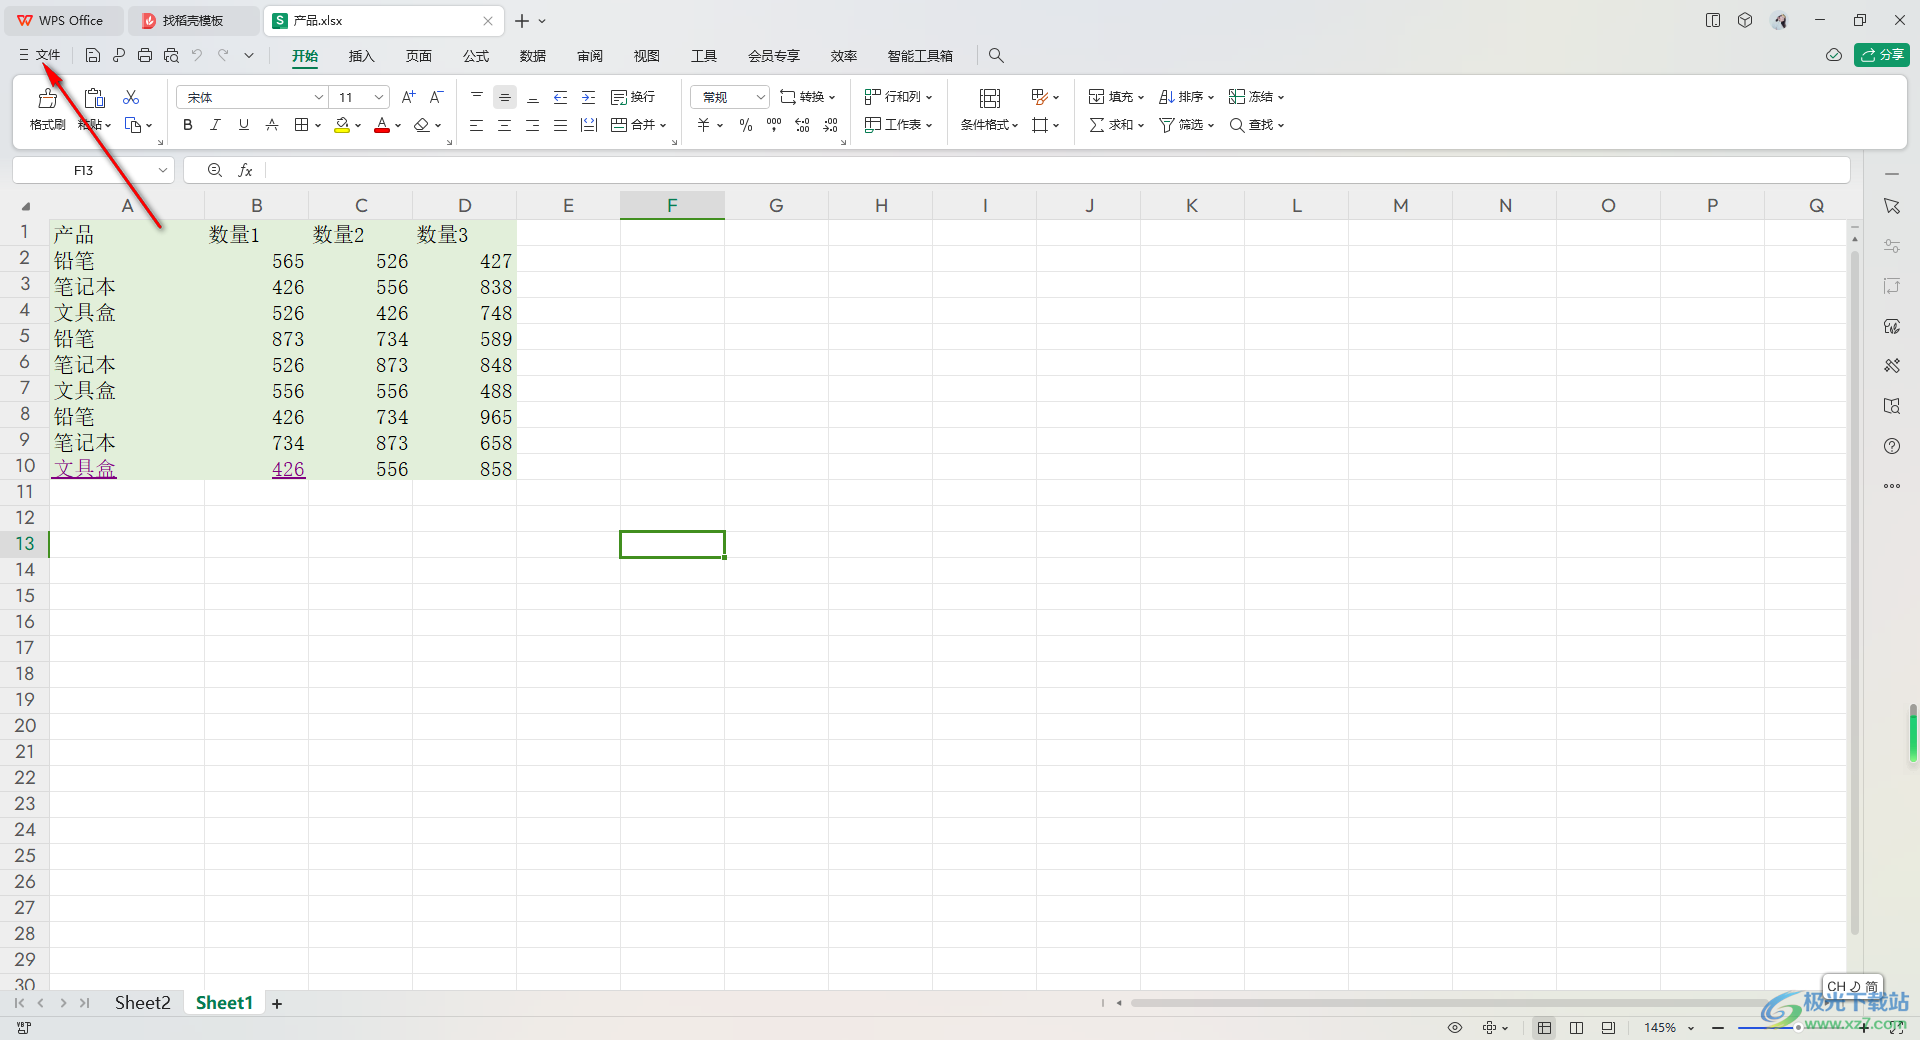Click the 筛选 Filter button

1186,125
